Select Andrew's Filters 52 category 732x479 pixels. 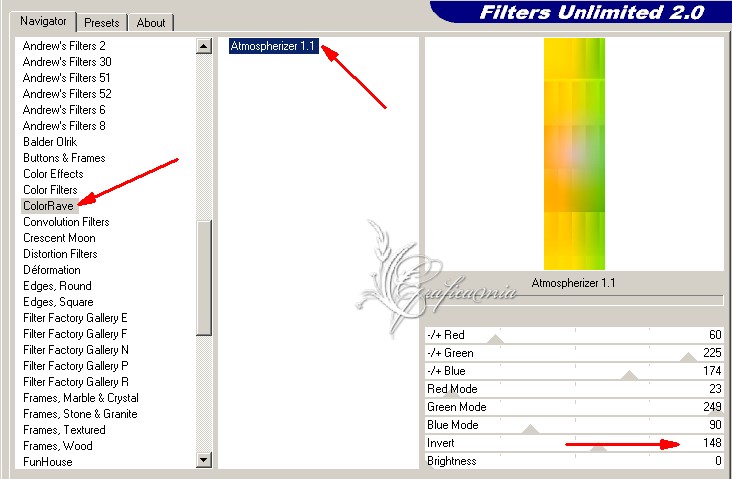coord(67,94)
